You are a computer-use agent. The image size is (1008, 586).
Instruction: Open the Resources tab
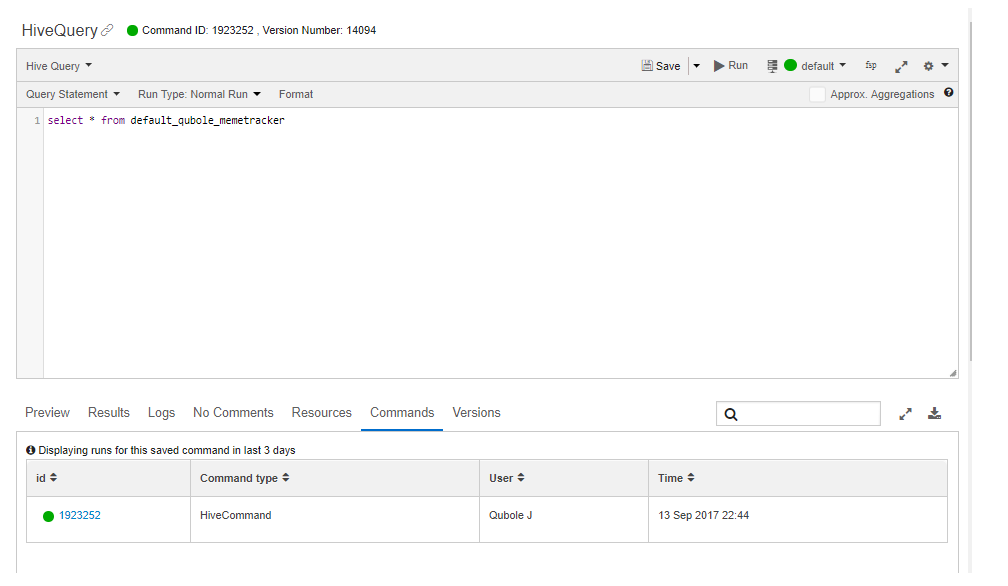click(x=321, y=413)
